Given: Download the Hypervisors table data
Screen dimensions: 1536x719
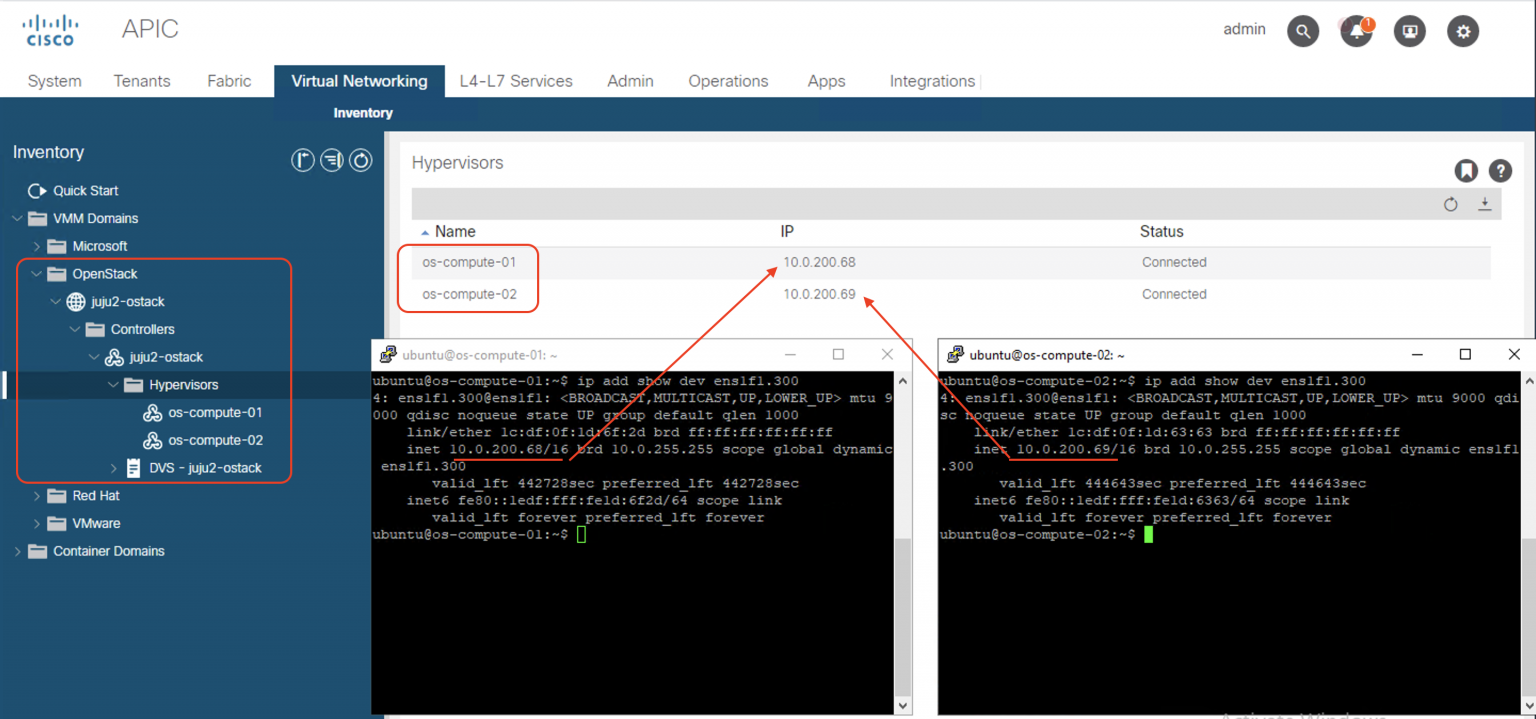Looking at the screenshot, I should click(1485, 204).
